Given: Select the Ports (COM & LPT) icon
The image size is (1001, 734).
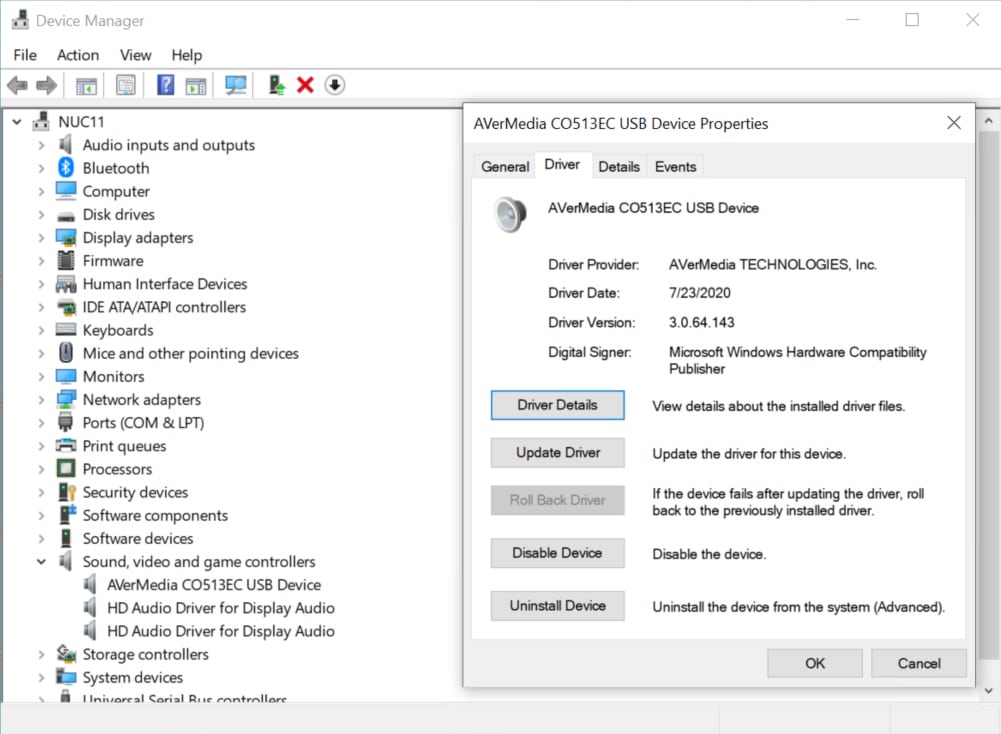Looking at the screenshot, I should (66, 423).
